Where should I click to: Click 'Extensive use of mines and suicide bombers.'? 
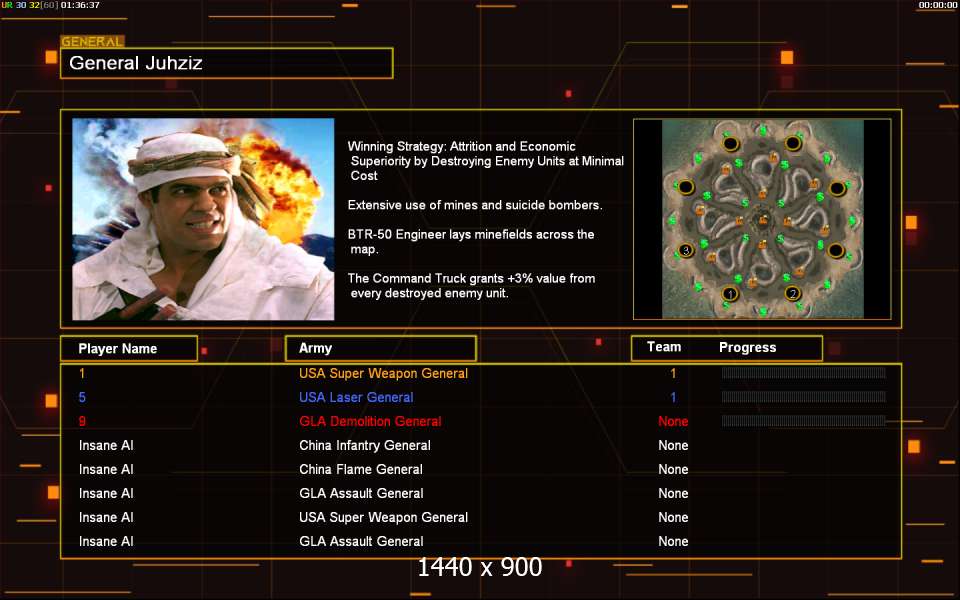coord(475,205)
